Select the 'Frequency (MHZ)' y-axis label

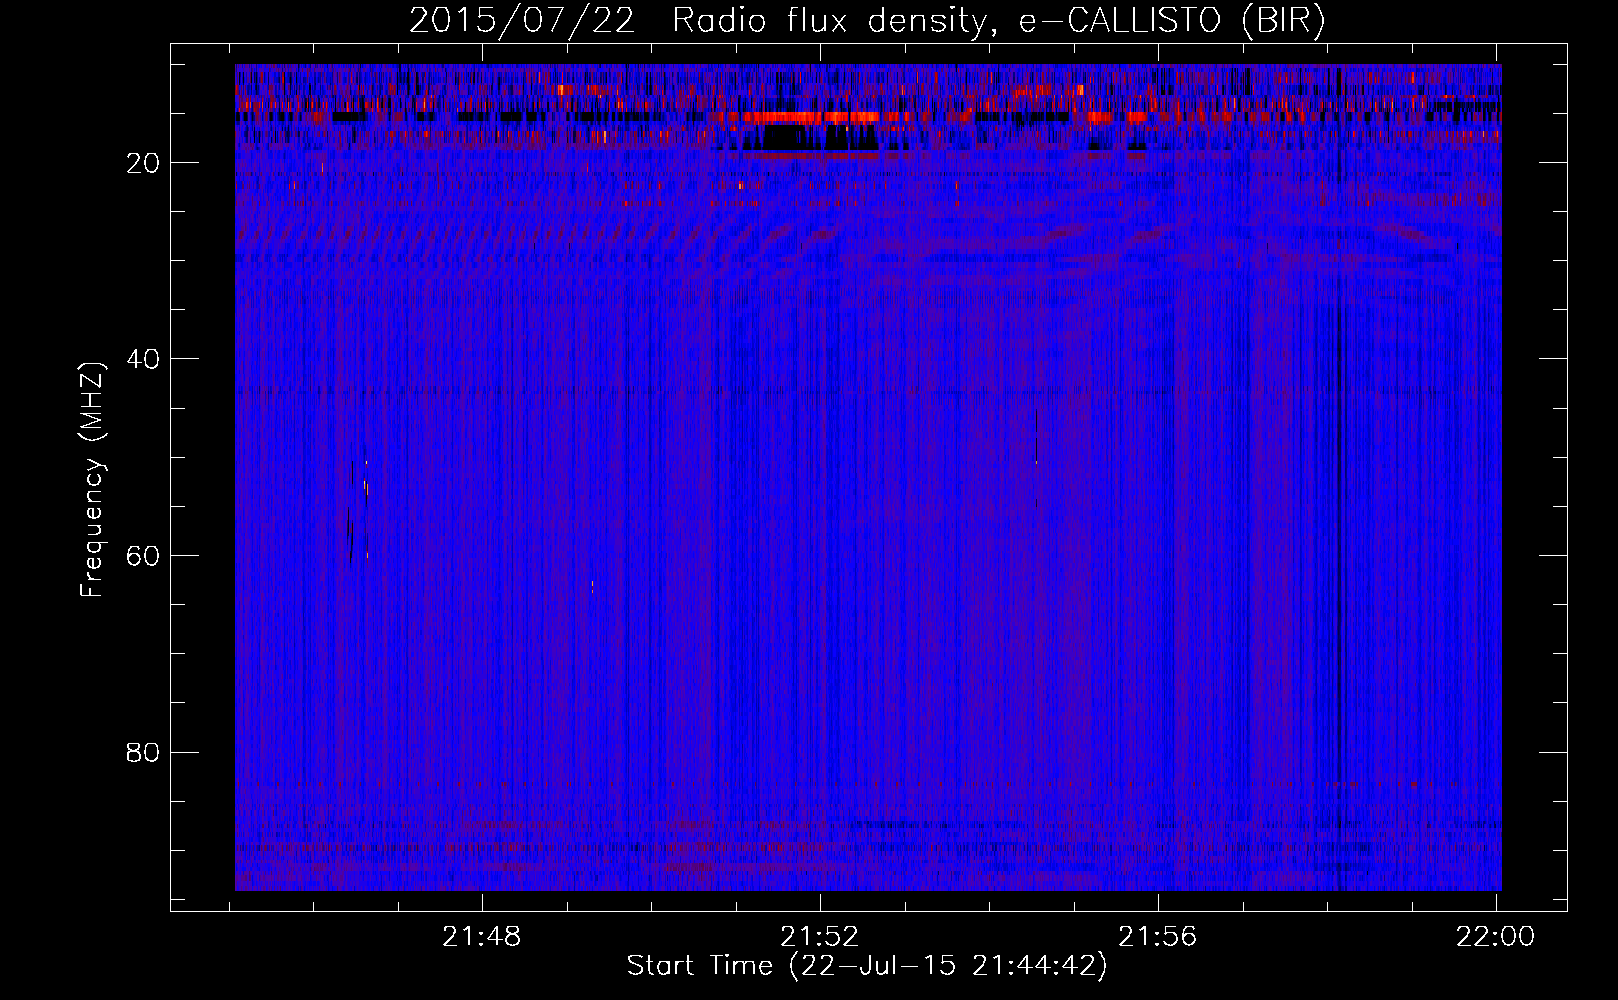91,480
